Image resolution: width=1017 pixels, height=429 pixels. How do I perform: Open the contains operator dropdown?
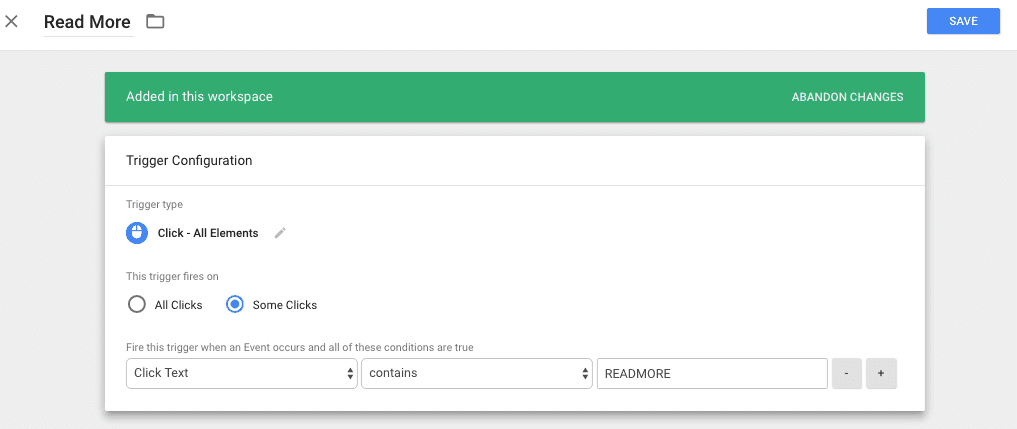pos(476,373)
